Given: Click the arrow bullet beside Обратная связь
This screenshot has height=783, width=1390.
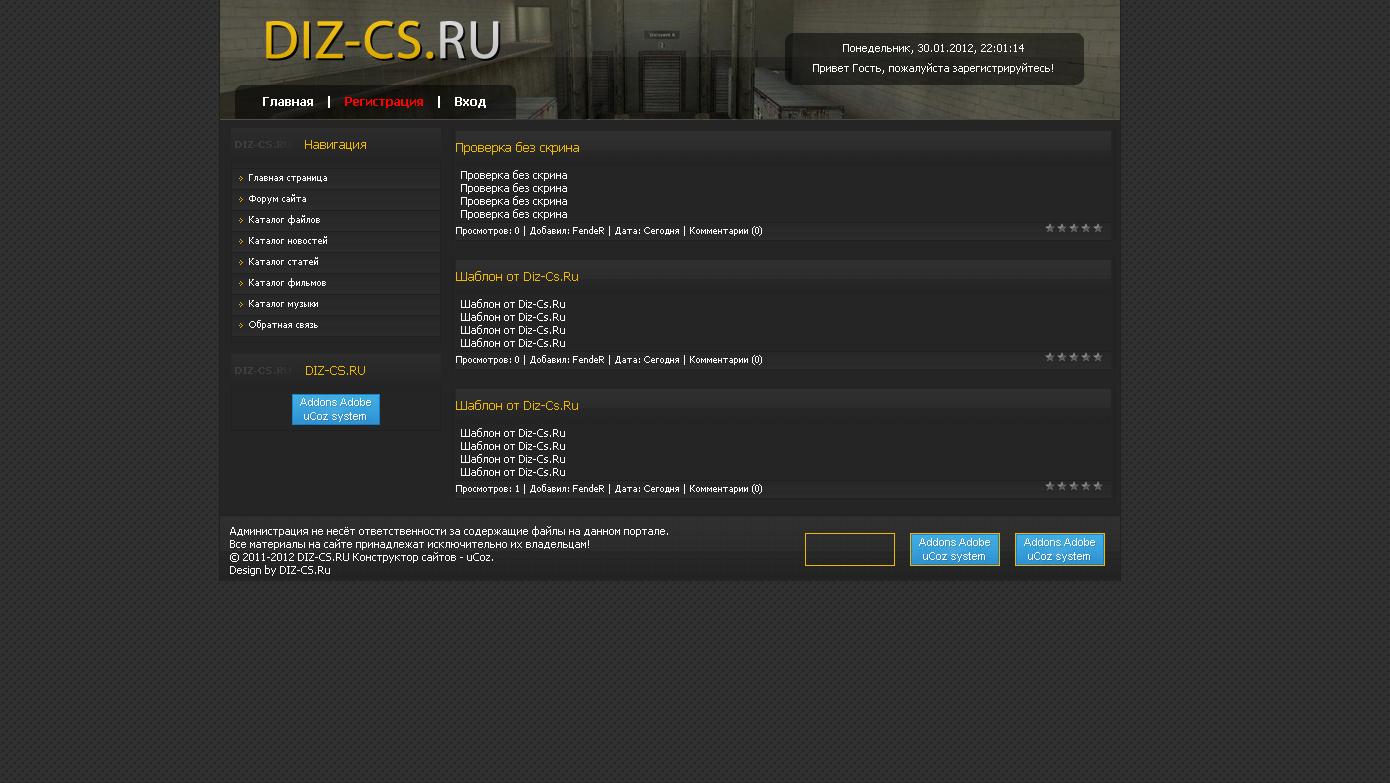Looking at the screenshot, I should point(241,325).
